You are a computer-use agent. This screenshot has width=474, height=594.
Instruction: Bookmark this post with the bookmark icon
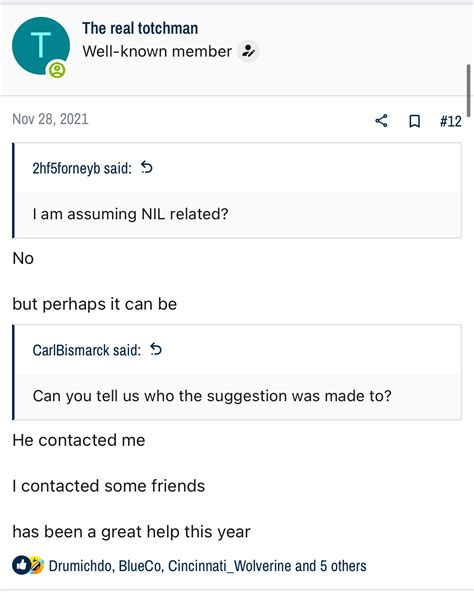[x=415, y=121]
